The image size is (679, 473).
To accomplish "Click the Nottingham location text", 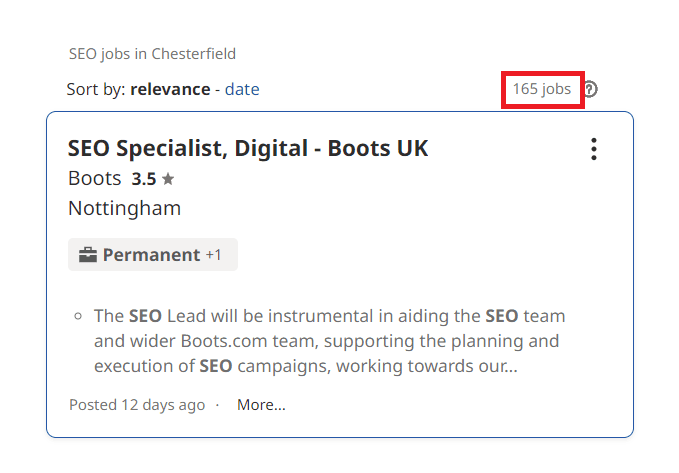I will tap(124, 208).
